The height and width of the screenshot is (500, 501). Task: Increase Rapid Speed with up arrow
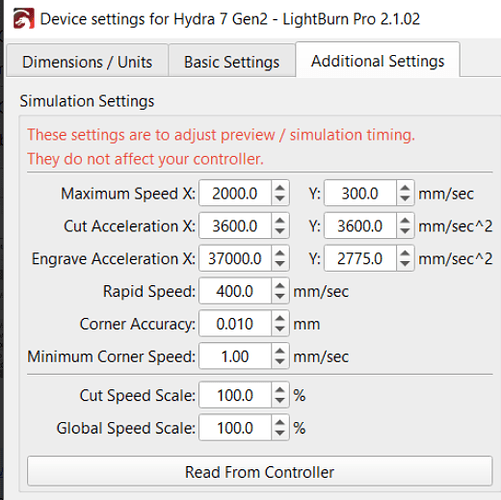(x=280, y=285)
